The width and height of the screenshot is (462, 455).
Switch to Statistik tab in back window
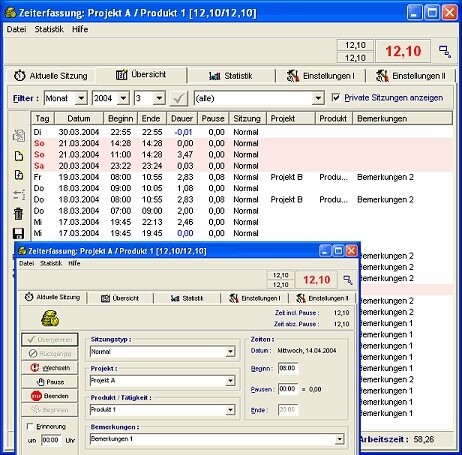click(x=231, y=76)
